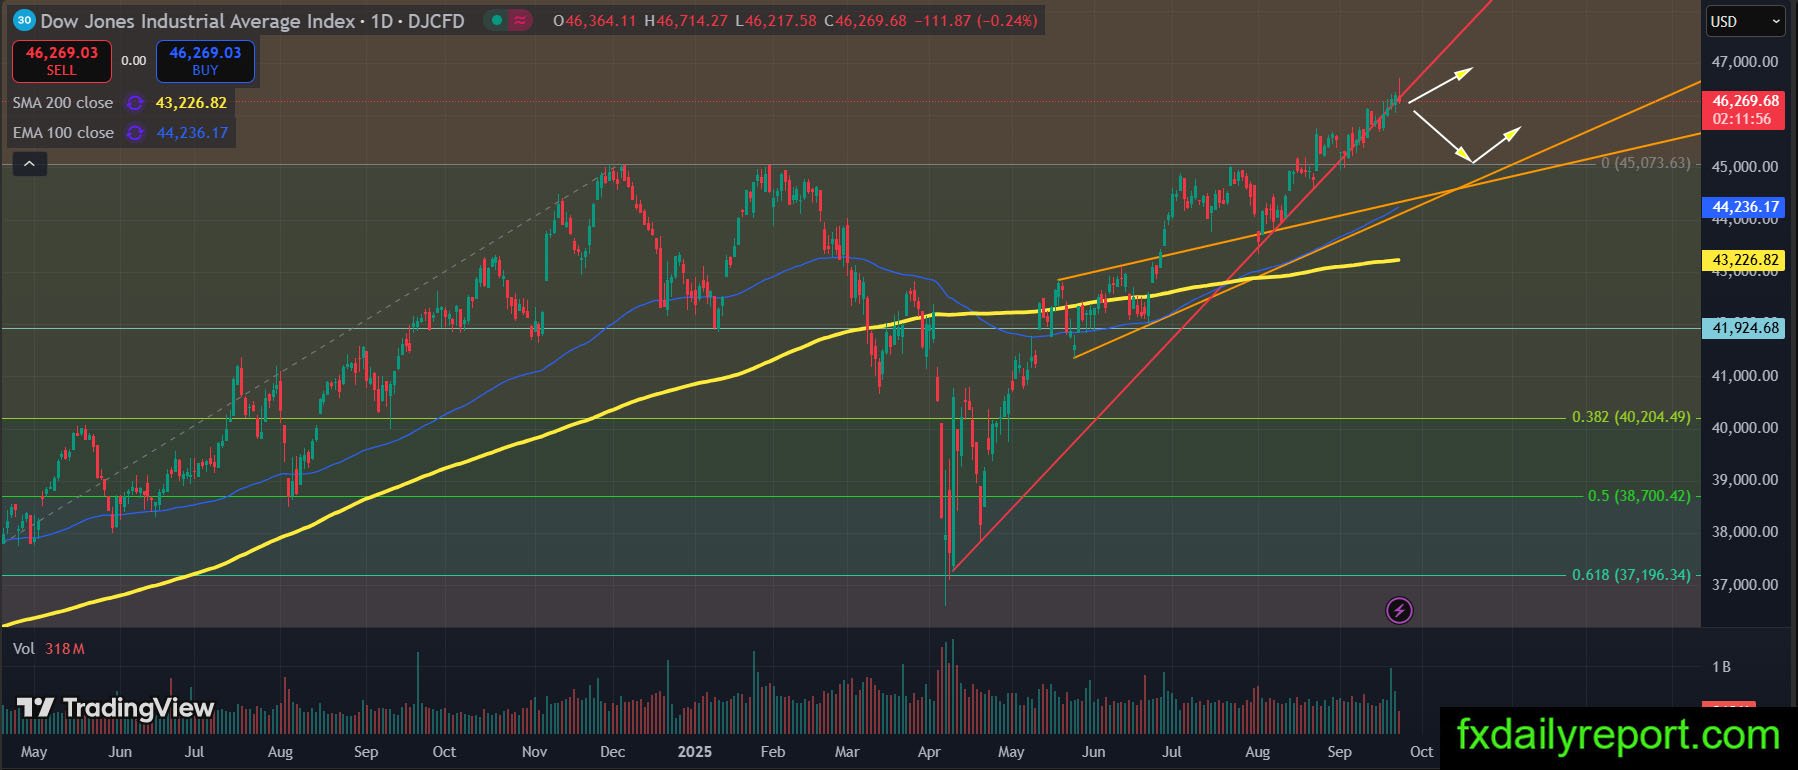The height and width of the screenshot is (770, 1798).
Task: Click the Nov label on the time axis
Action: click(x=535, y=752)
